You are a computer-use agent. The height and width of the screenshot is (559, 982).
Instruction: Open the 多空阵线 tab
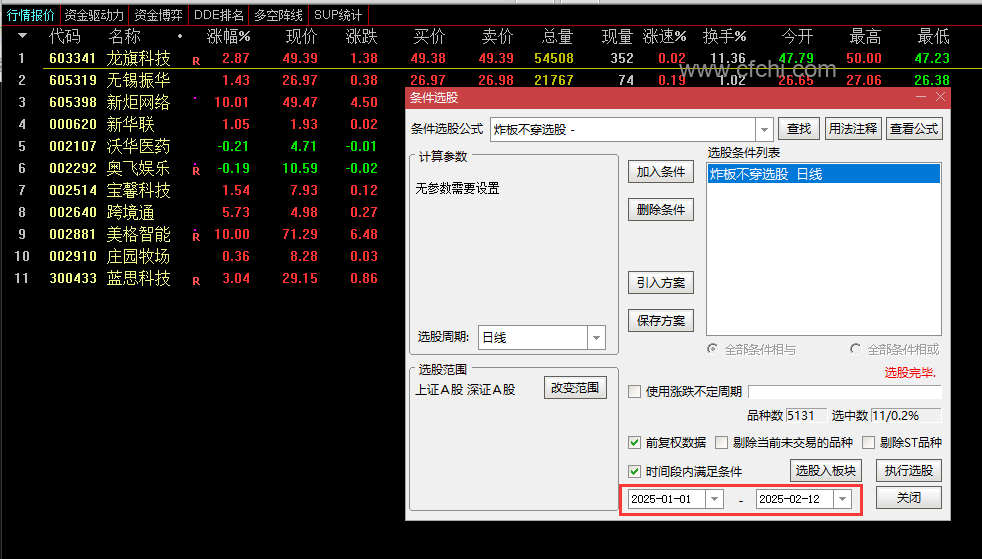tap(279, 14)
